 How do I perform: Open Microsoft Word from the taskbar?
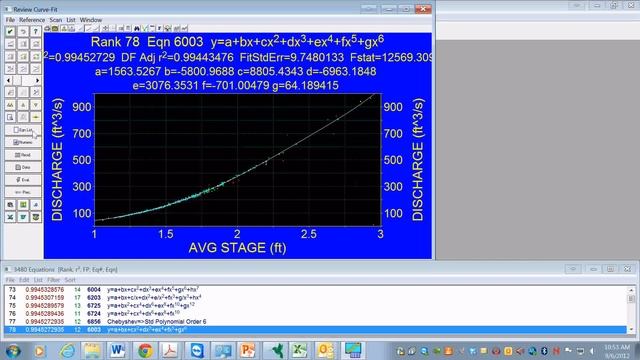(x=117, y=351)
